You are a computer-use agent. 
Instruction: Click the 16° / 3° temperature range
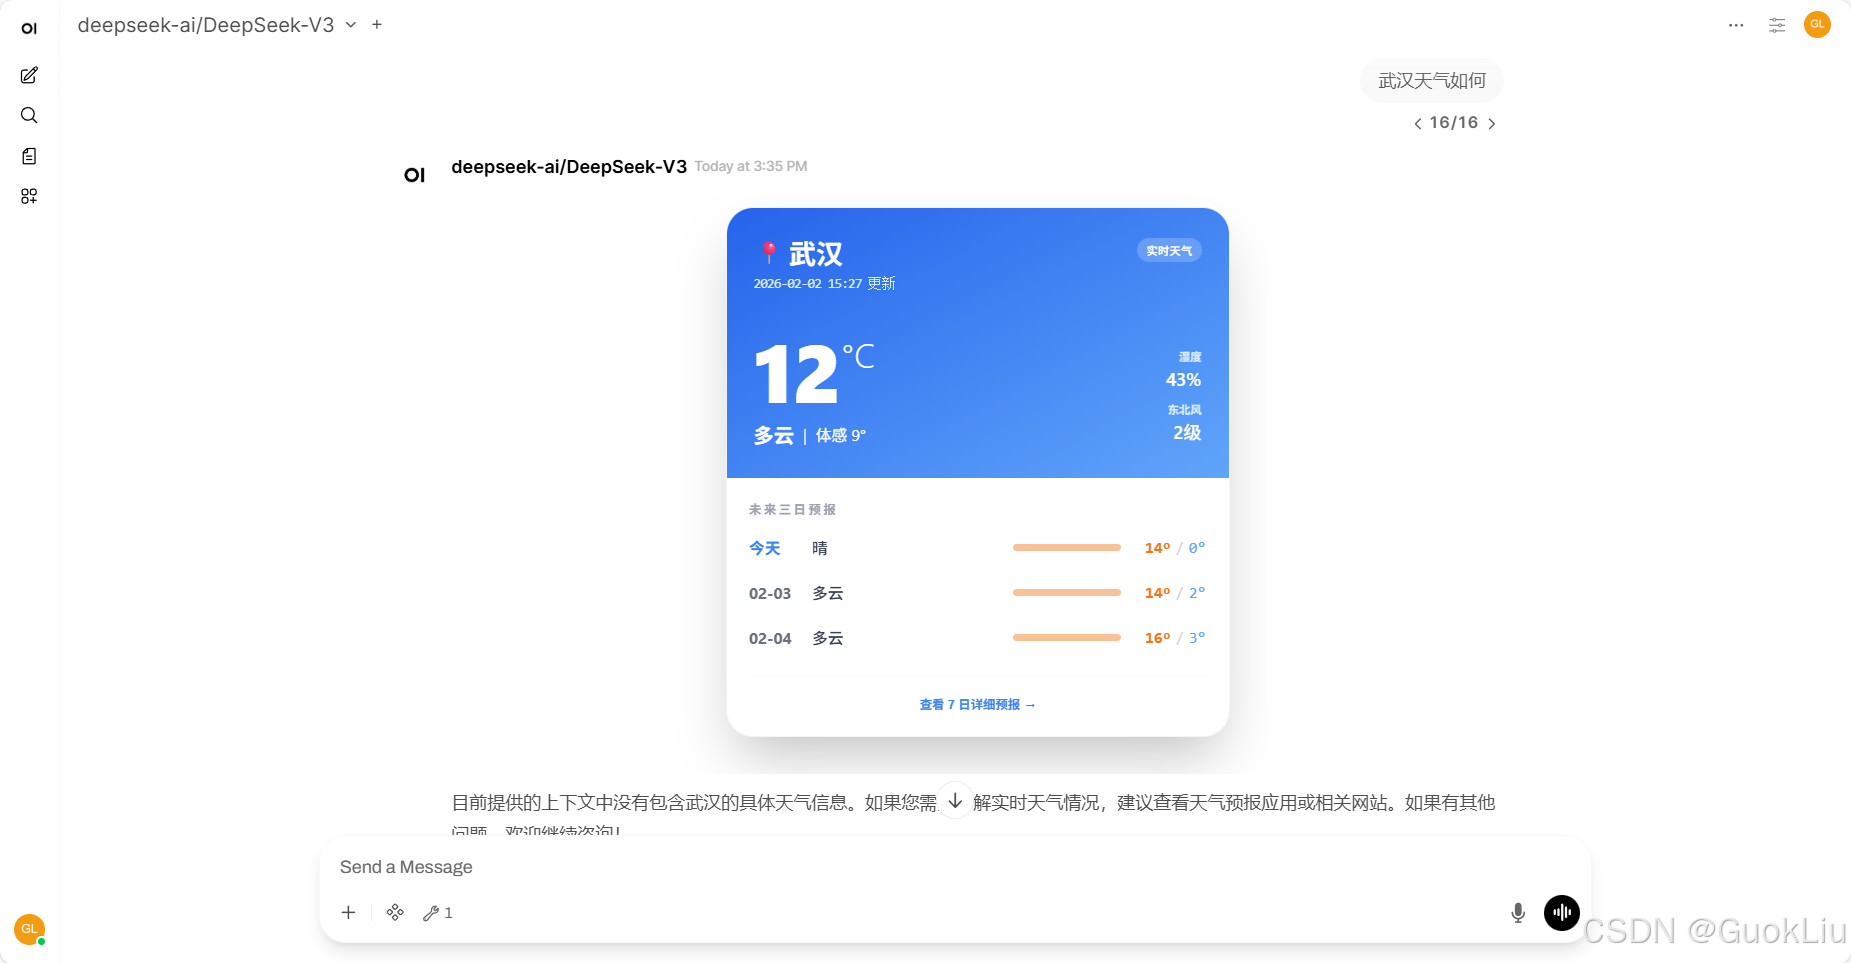click(x=1175, y=638)
